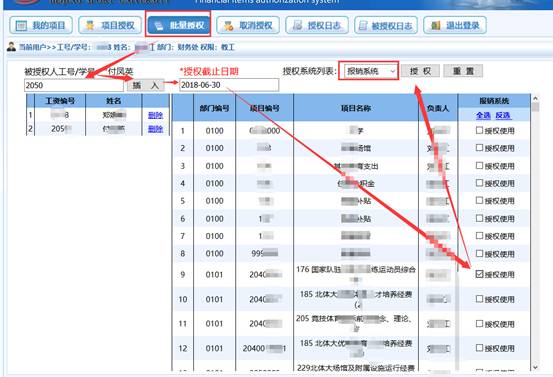Click department code 0101 in row 9

[x=214, y=274]
